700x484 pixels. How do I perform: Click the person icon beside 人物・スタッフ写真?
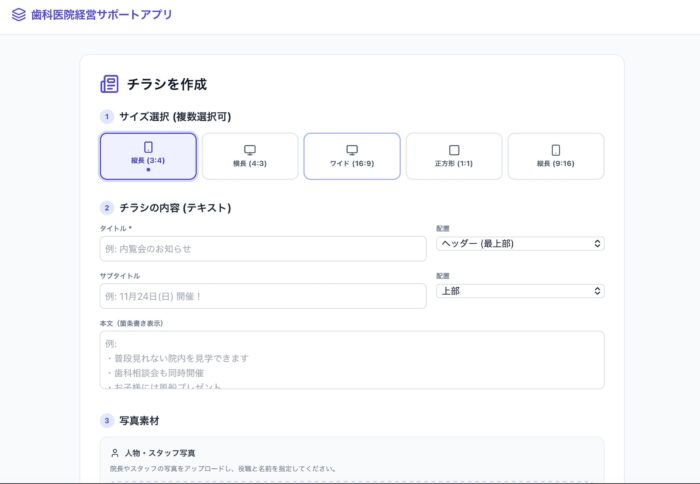pos(115,452)
